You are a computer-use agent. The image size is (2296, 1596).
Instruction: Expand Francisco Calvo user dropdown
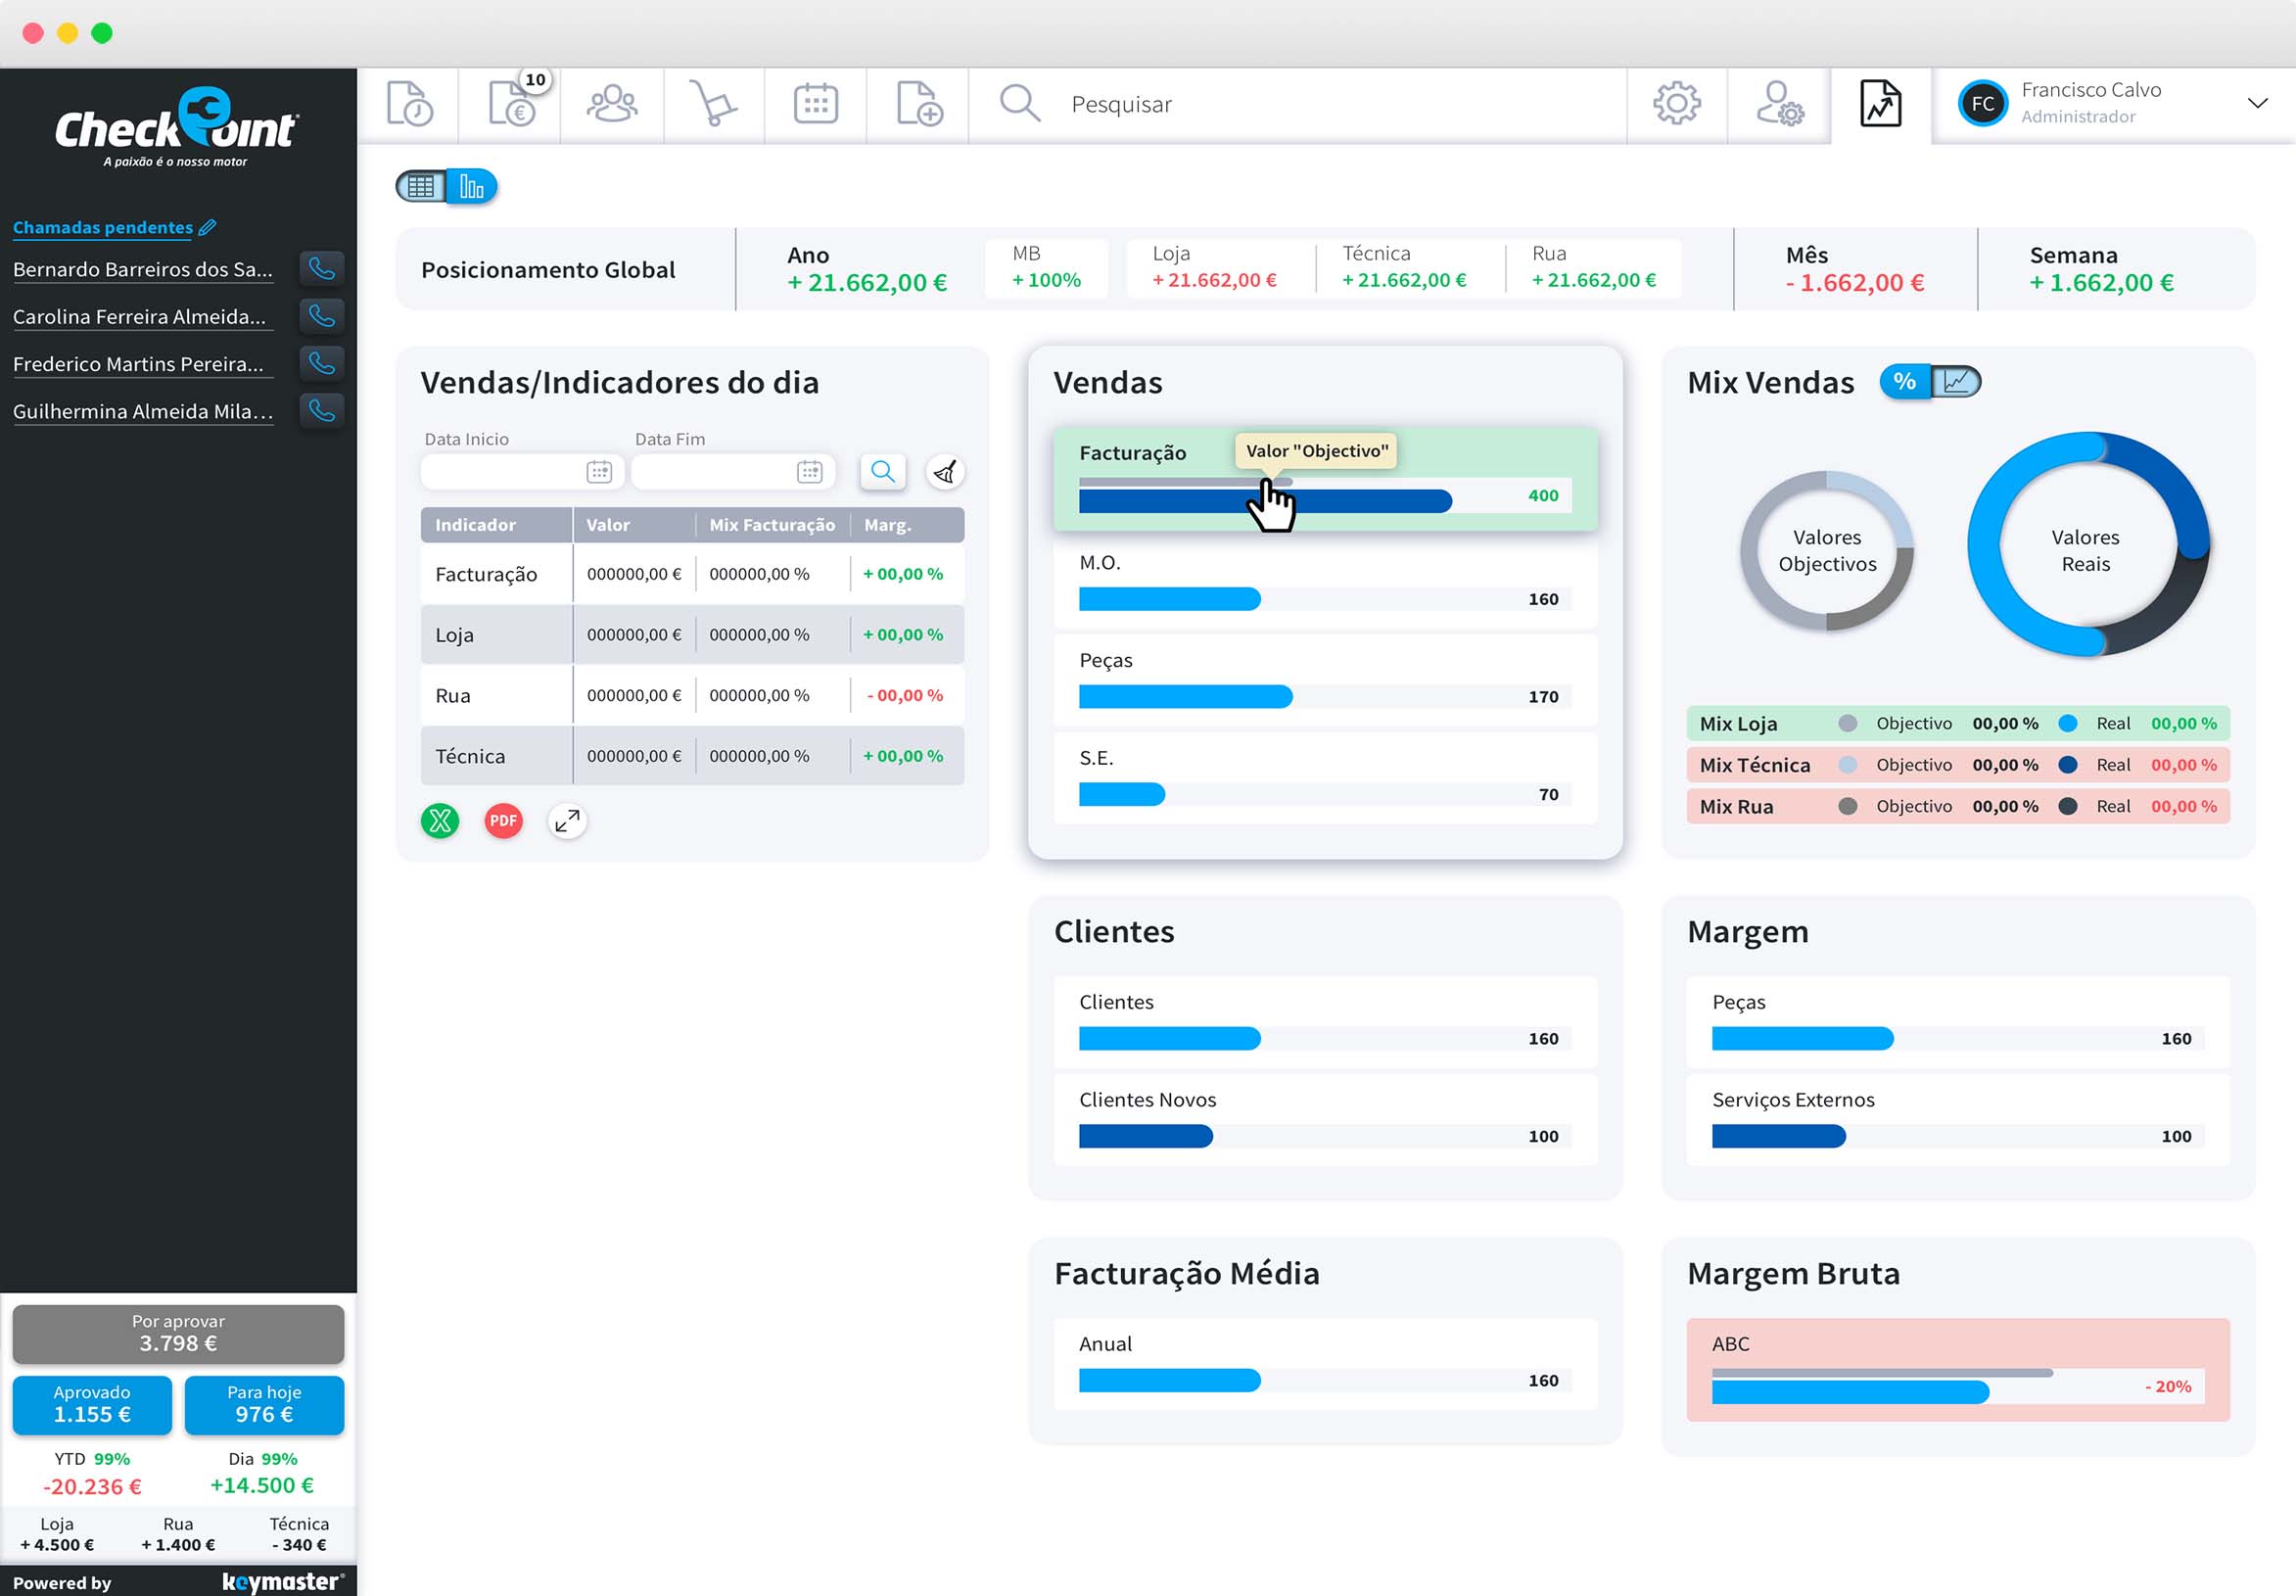(x=2257, y=104)
